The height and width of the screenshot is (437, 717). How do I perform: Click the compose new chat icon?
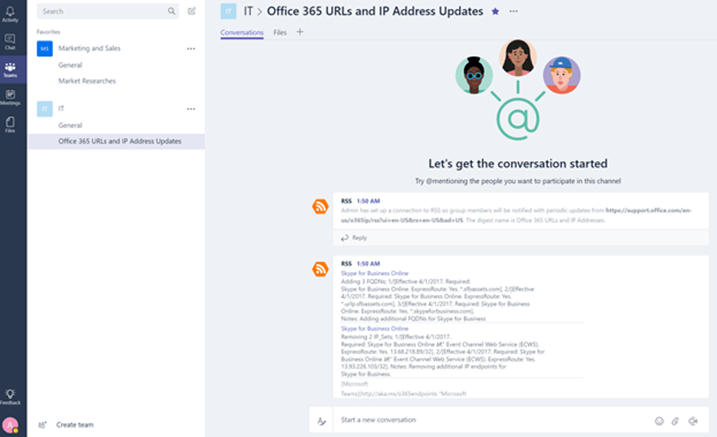(x=192, y=11)
